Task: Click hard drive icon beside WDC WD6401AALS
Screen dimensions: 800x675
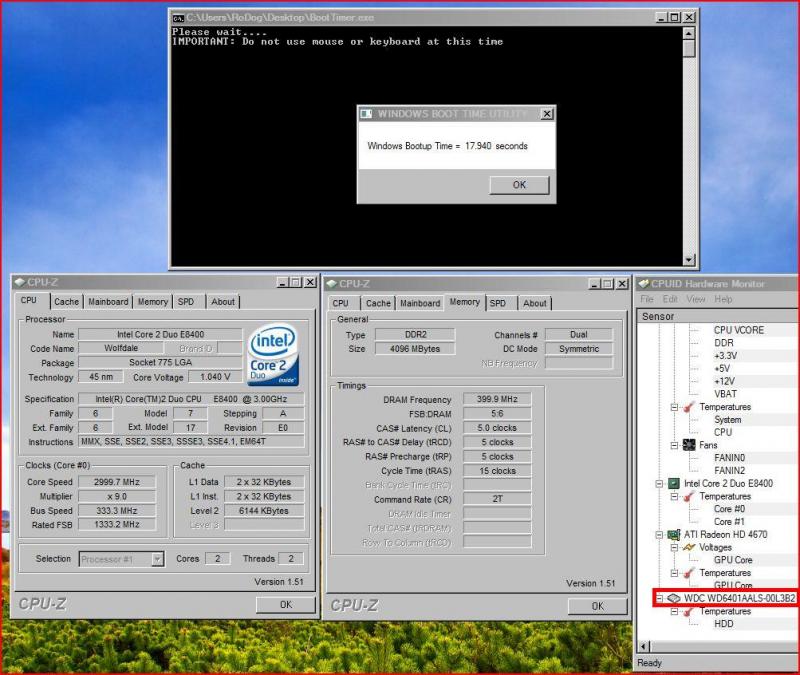Action: (x=673, y=598)
